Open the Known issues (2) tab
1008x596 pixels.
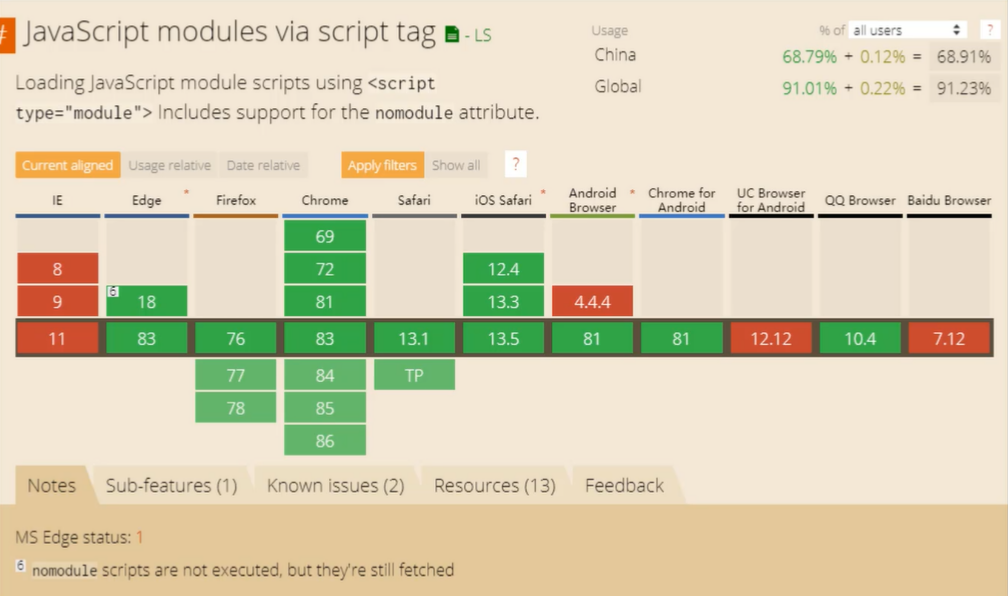(335, 486)
